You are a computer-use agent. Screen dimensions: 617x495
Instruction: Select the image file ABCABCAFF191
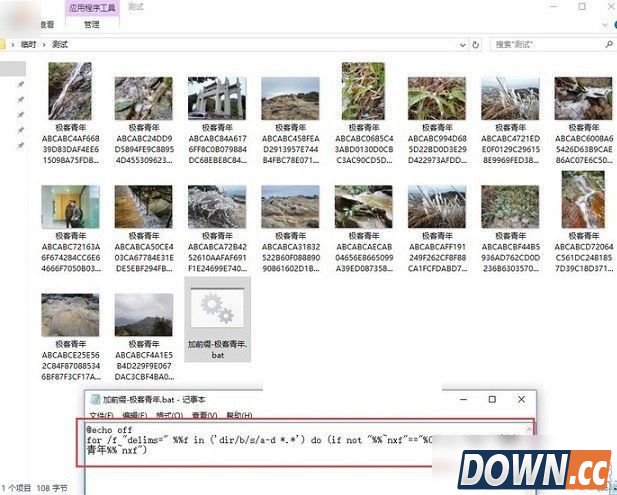[x=437, y=207]
